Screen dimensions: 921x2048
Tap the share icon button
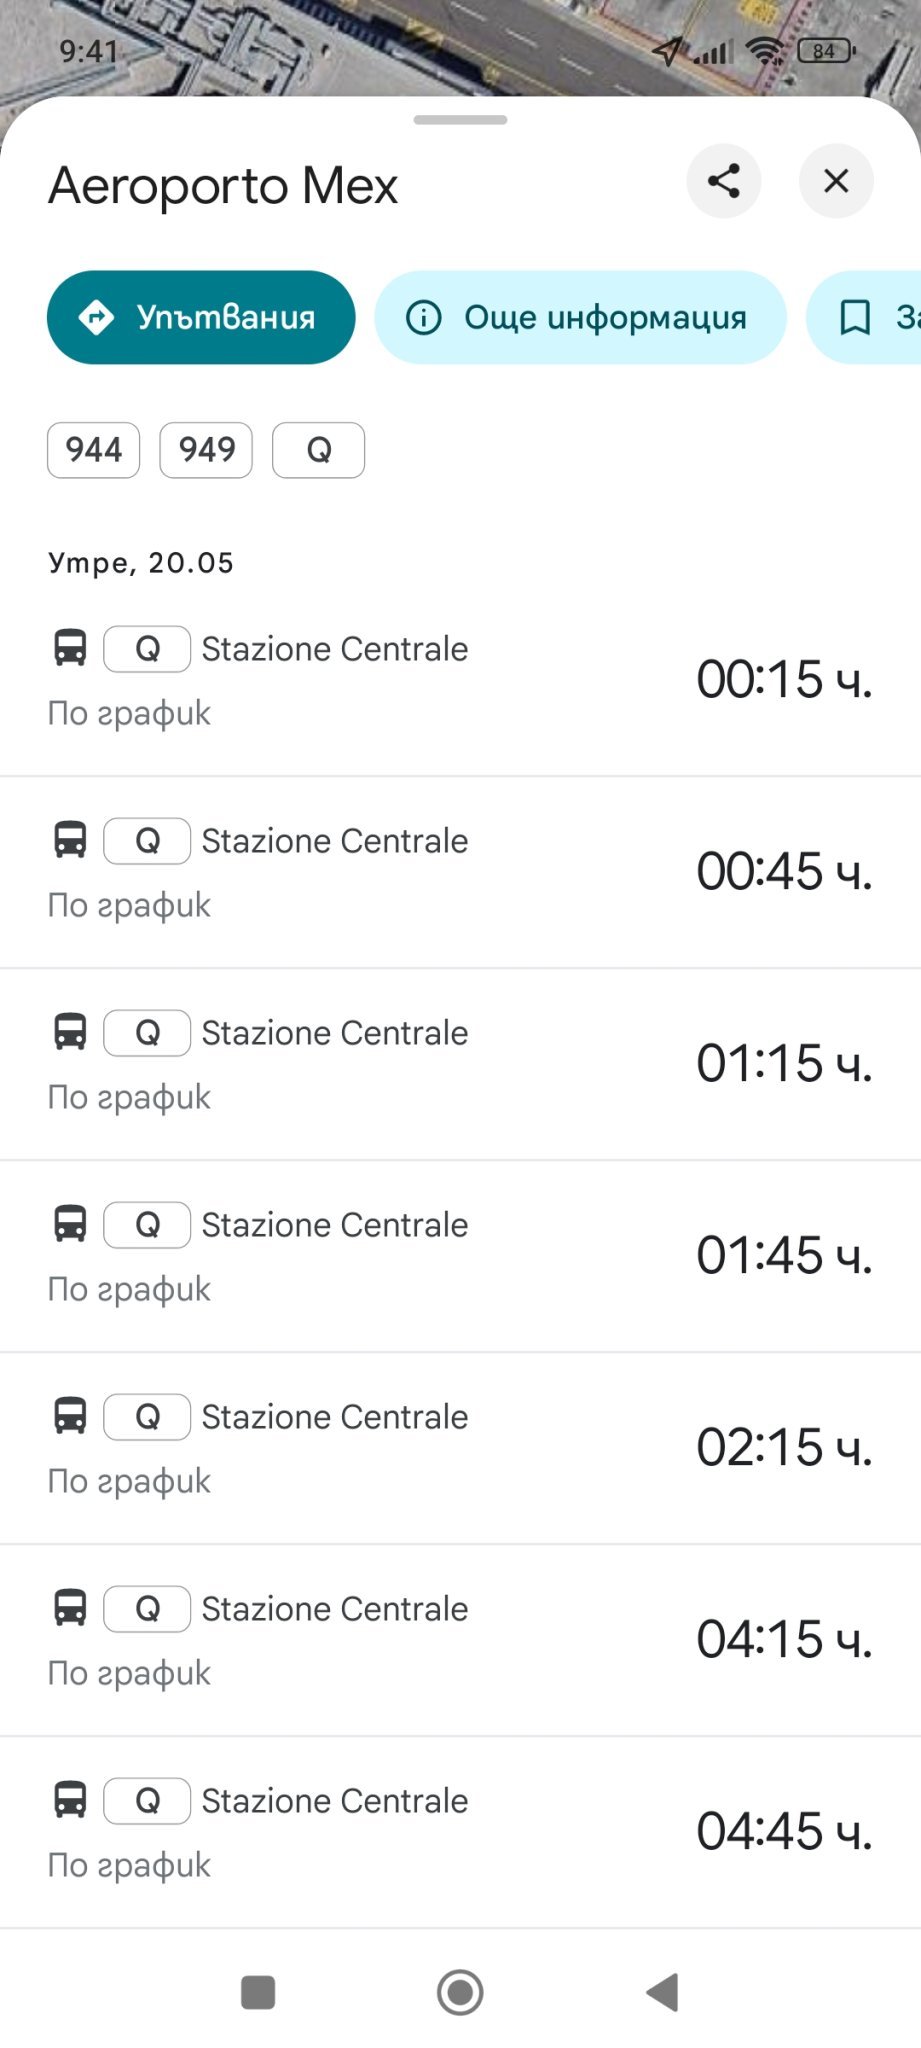pyautogui.click(x=723, y=181)
